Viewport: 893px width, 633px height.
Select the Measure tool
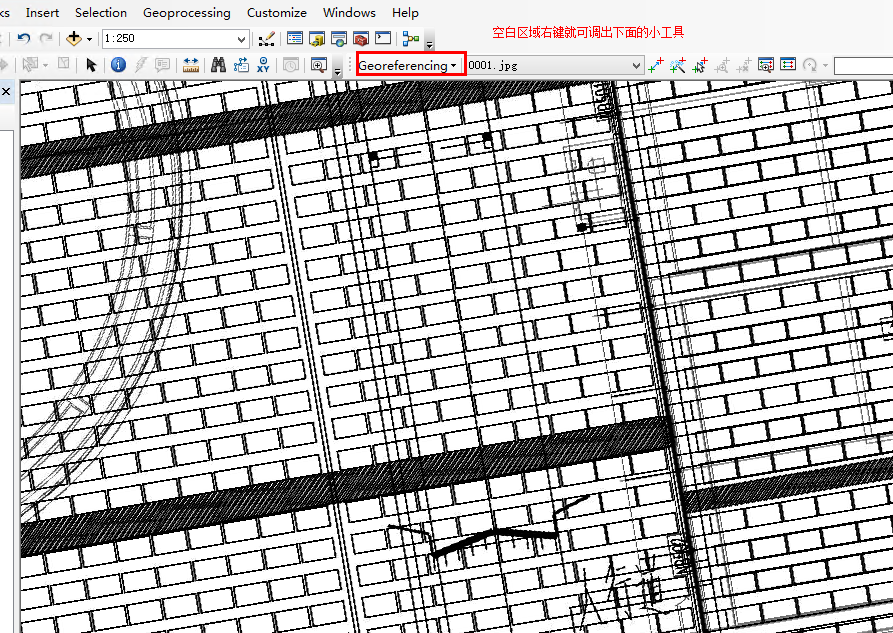pos(190,64)
